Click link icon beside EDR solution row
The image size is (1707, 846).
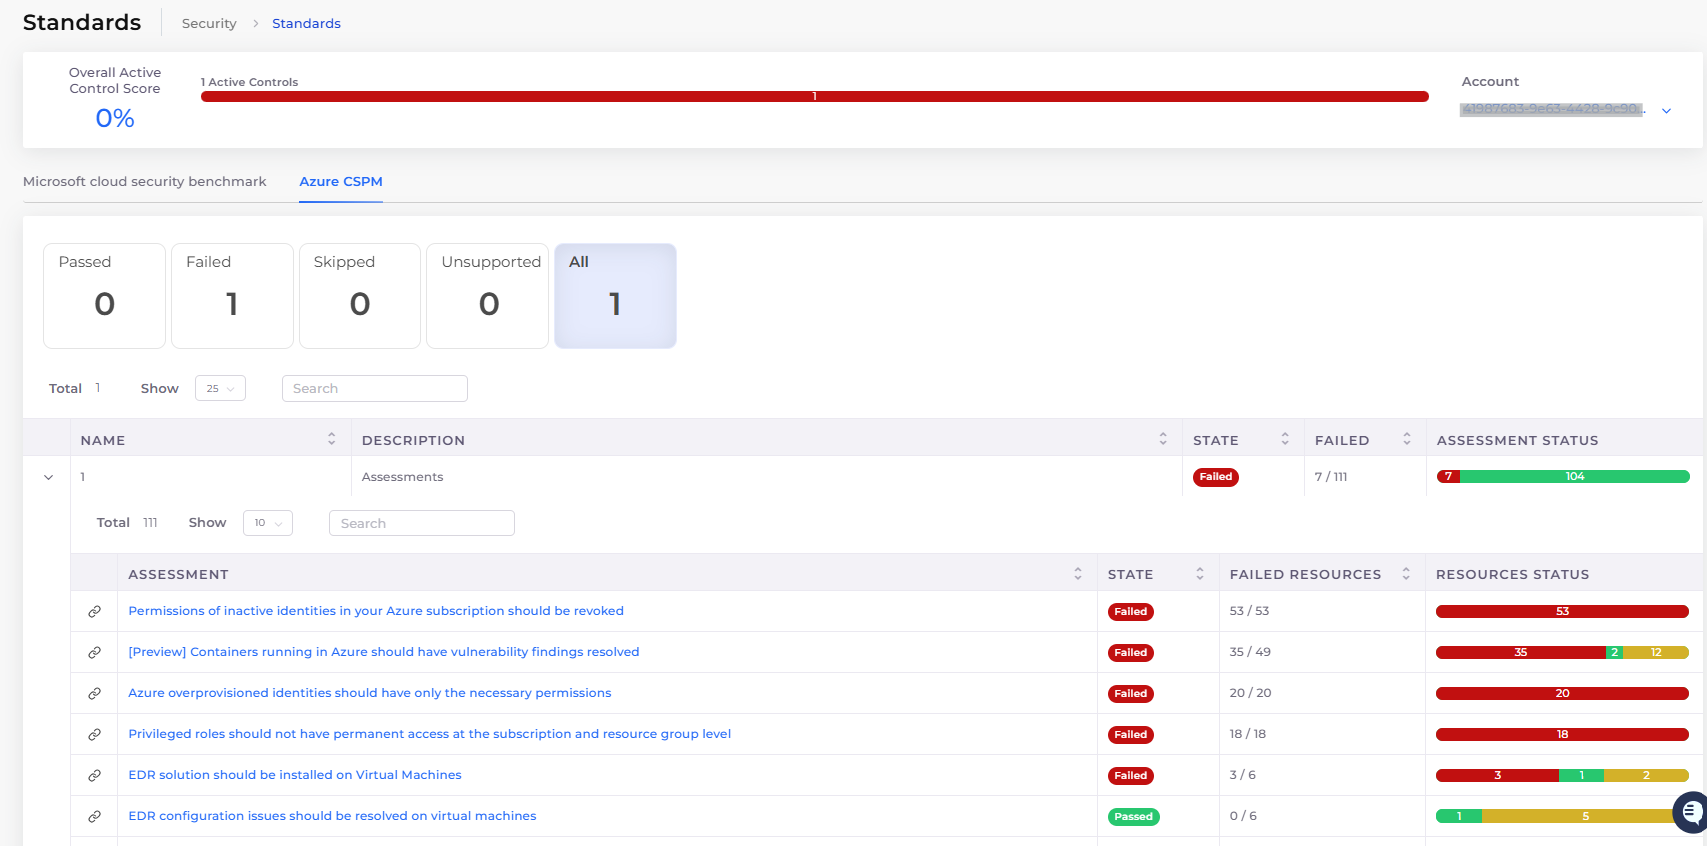[94, 775]
